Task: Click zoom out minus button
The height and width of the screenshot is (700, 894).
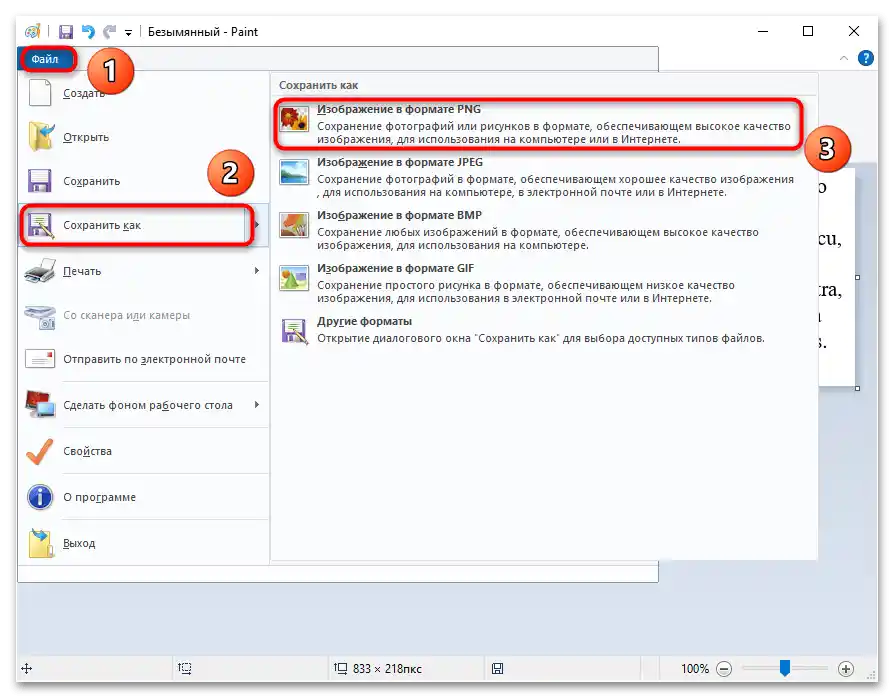Action: [x=724, y=669]
